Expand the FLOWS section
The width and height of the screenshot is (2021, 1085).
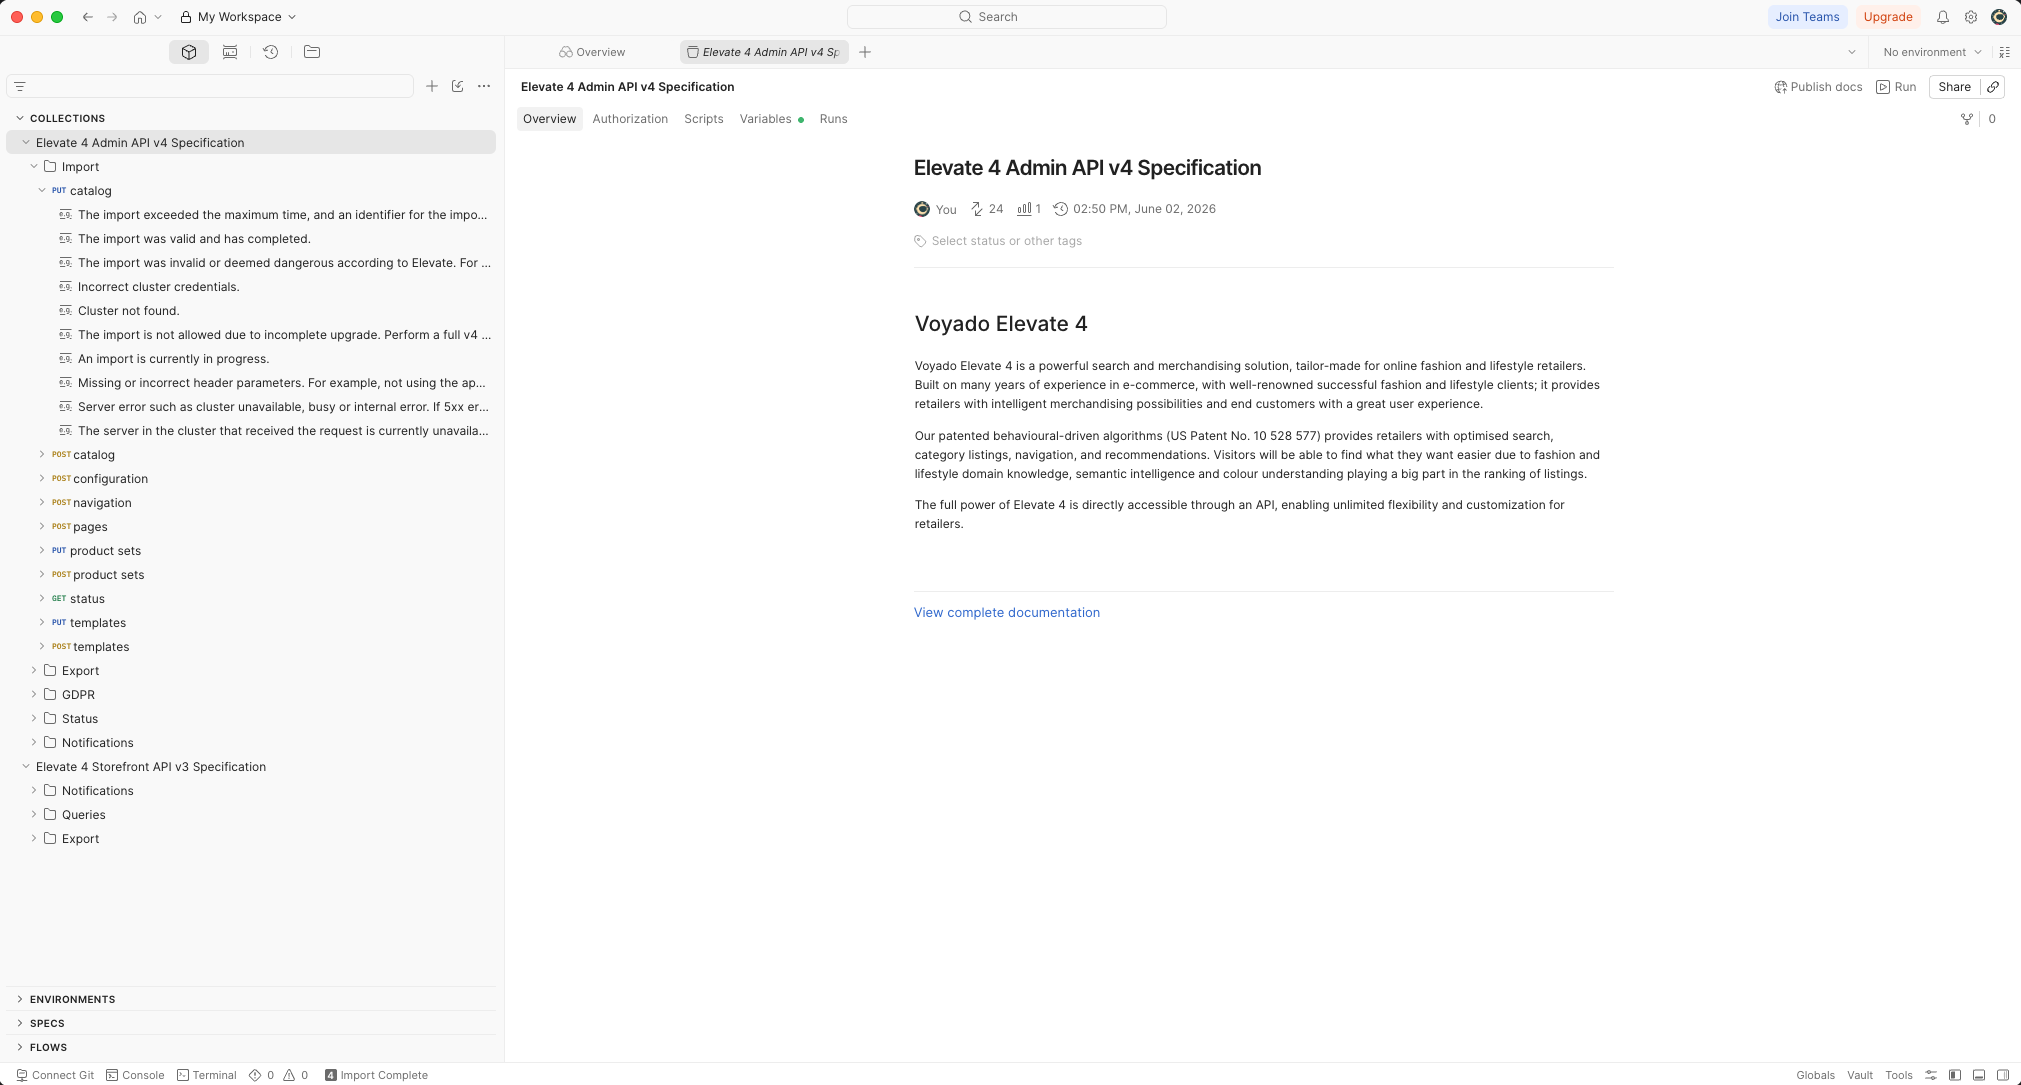click(x=20, y=1047)
